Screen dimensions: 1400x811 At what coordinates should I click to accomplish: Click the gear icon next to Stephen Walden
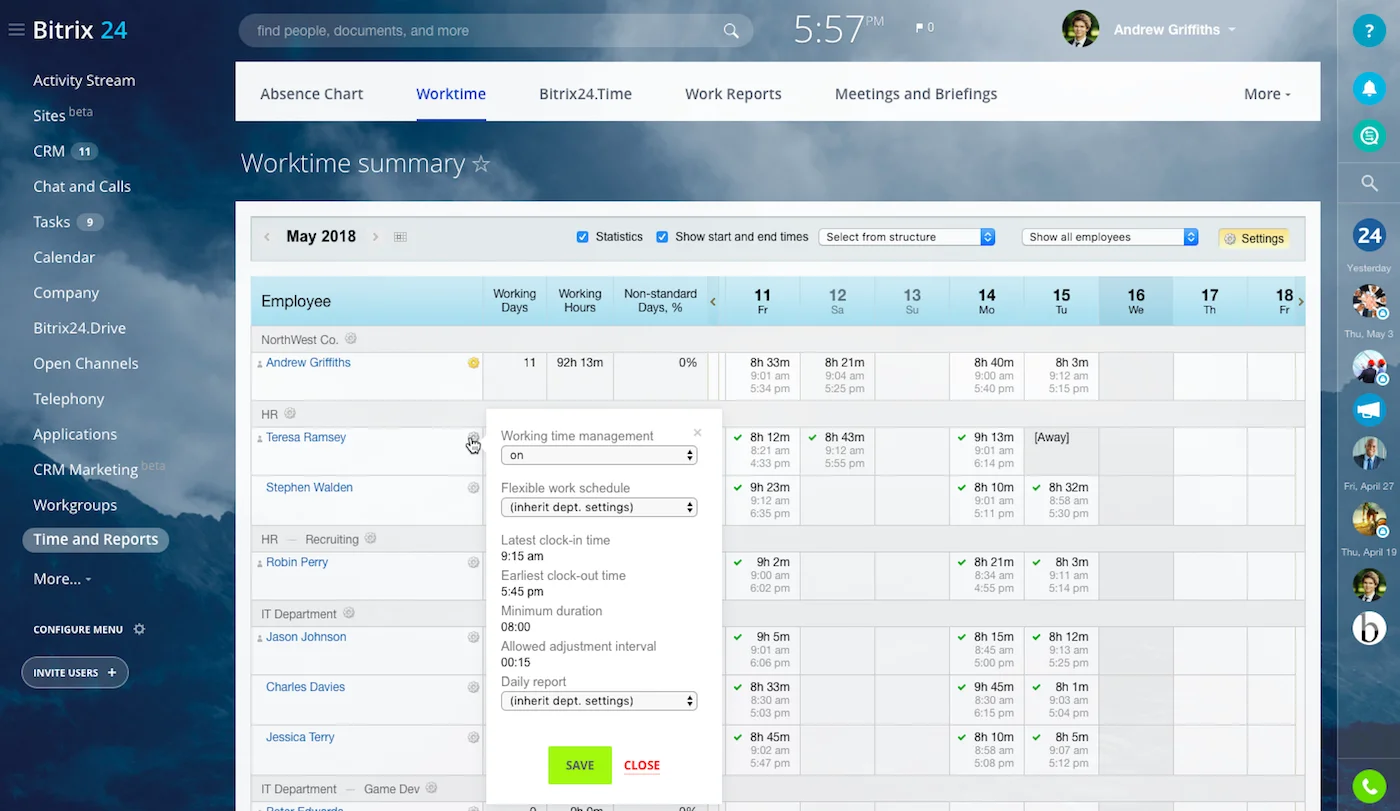click(473, 488)
